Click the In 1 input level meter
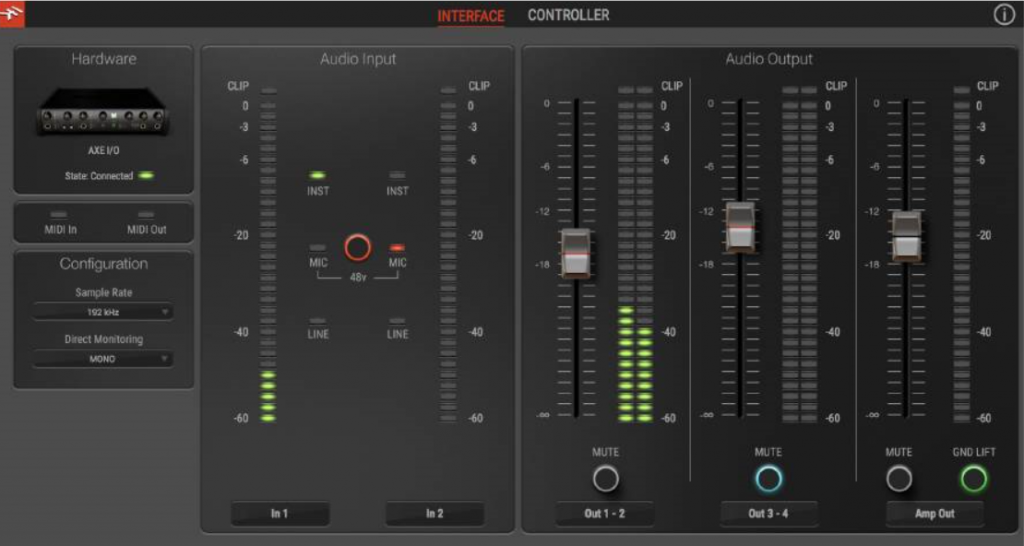Viewport: 1024px width, 546px height. click(x=268, y=254)
